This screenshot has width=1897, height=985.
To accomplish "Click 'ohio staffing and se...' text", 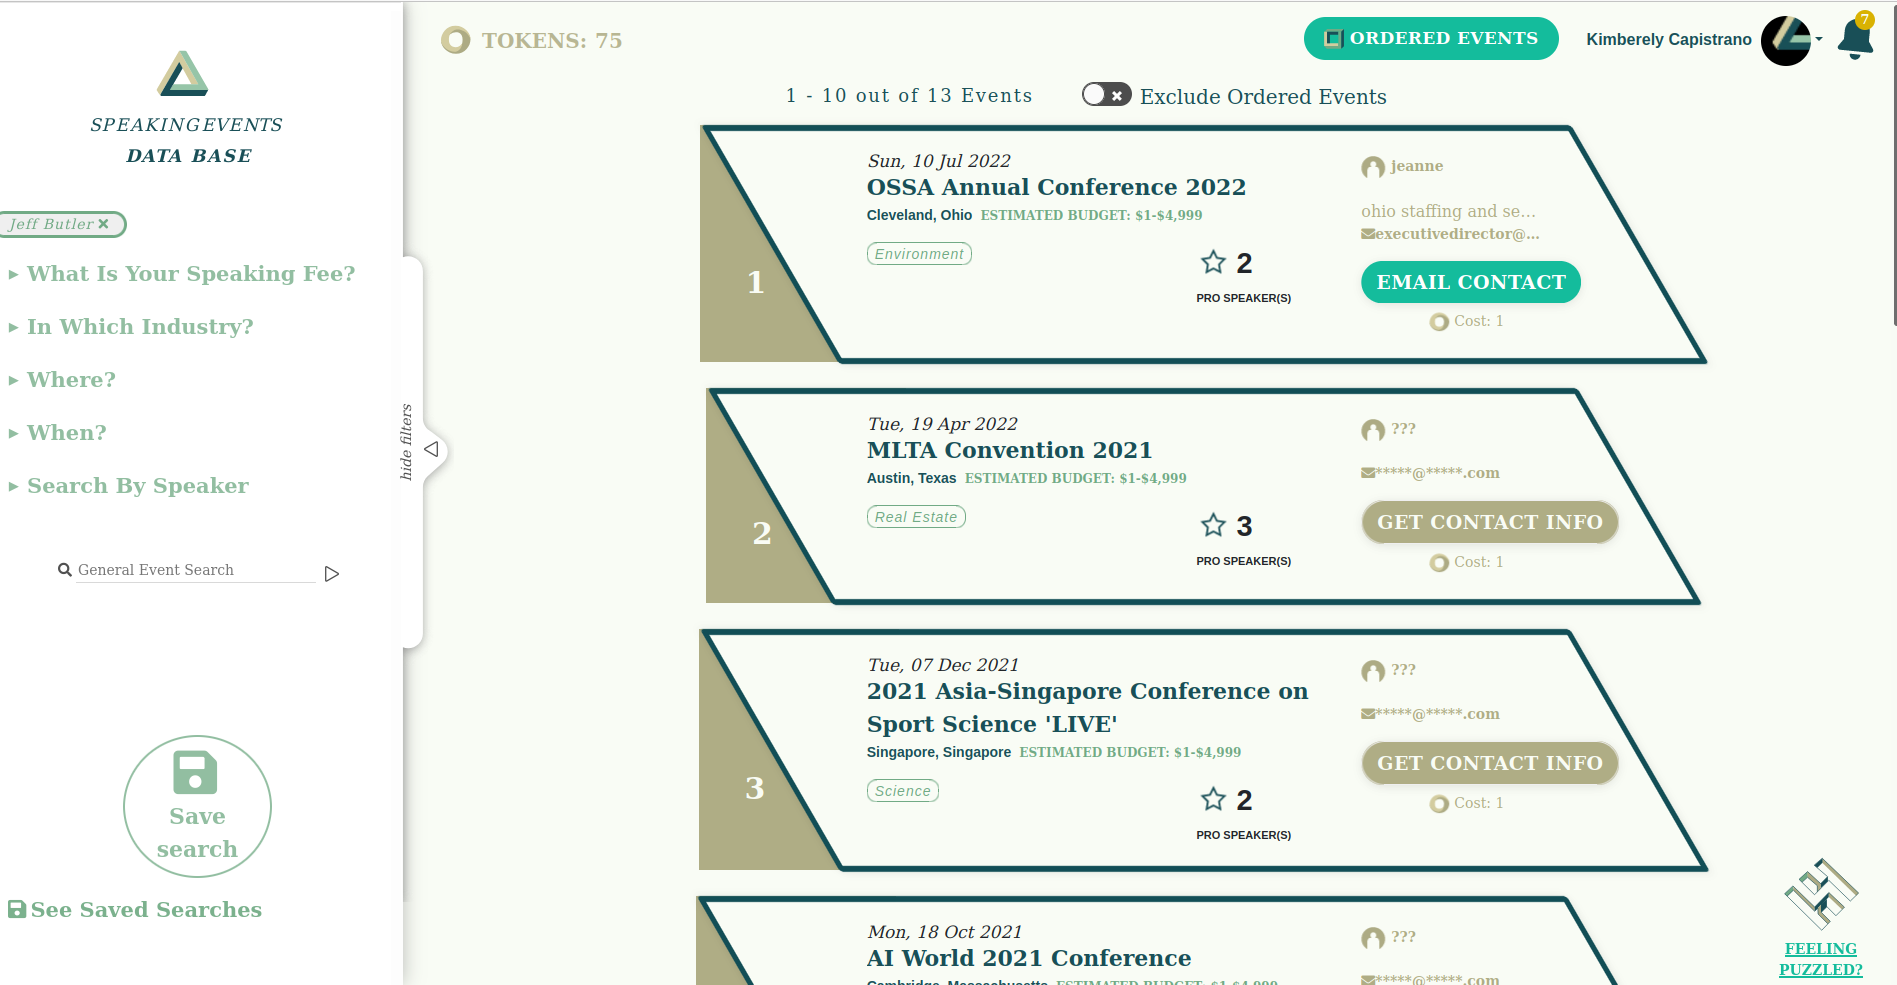I will click(x=1448, y=211).
